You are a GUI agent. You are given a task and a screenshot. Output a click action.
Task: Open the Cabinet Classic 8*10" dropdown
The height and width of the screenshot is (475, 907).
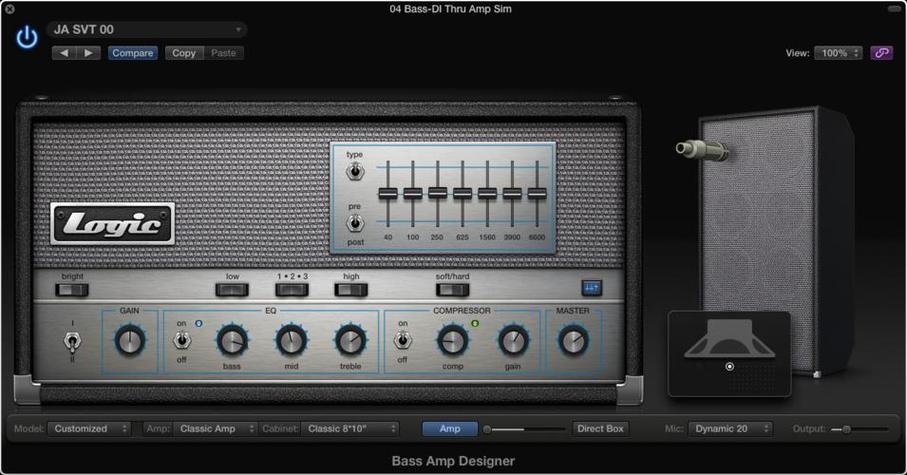pyautogui.click(x=350, y=429)
